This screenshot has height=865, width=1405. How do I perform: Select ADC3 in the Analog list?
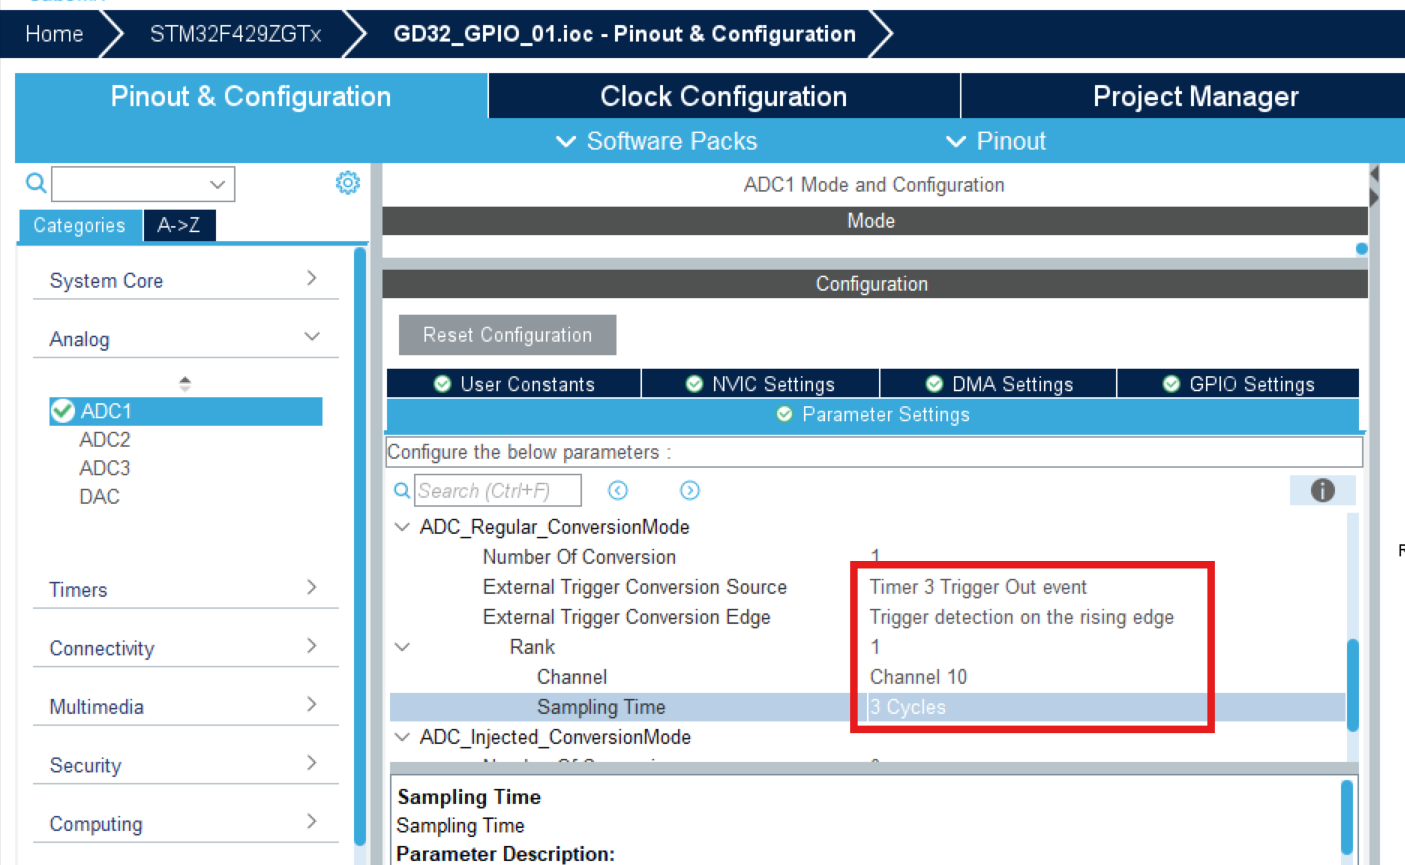click(105, 468)
